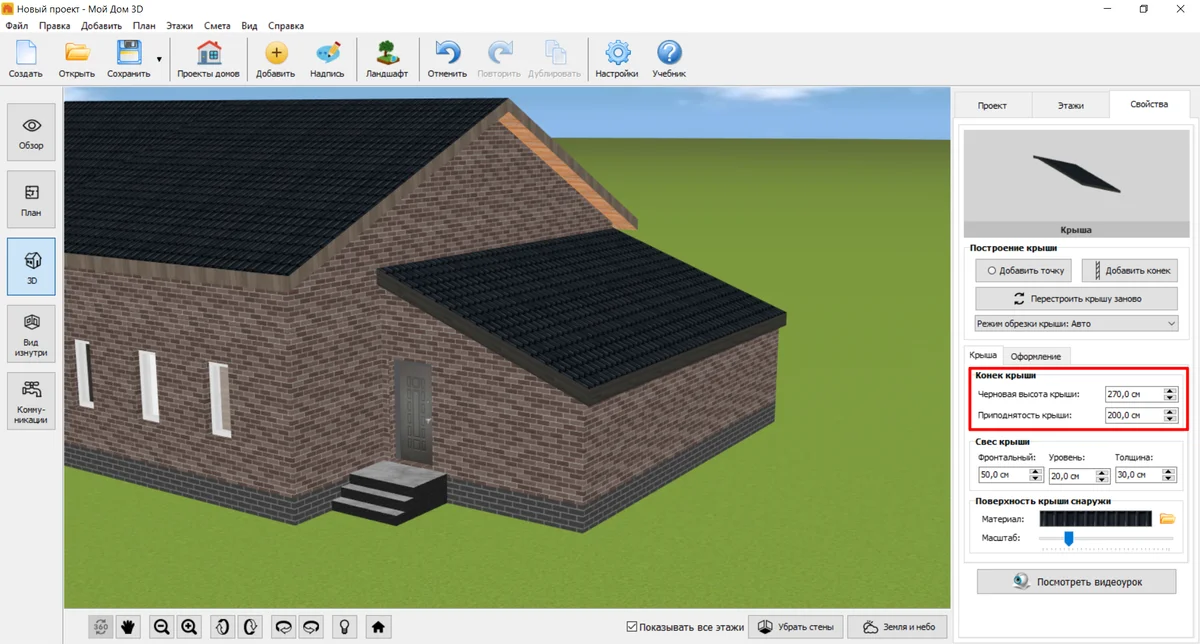Zoom in with the magnifier plus icon
Screen dimensions: 1200x644
(x=190, y=627)
